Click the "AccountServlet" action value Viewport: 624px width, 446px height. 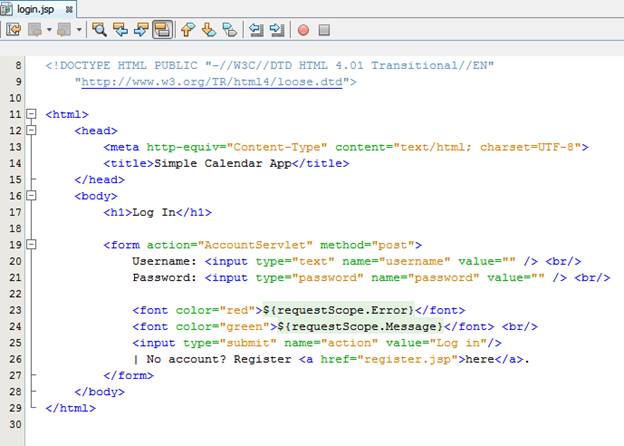[x=255, y=245]
